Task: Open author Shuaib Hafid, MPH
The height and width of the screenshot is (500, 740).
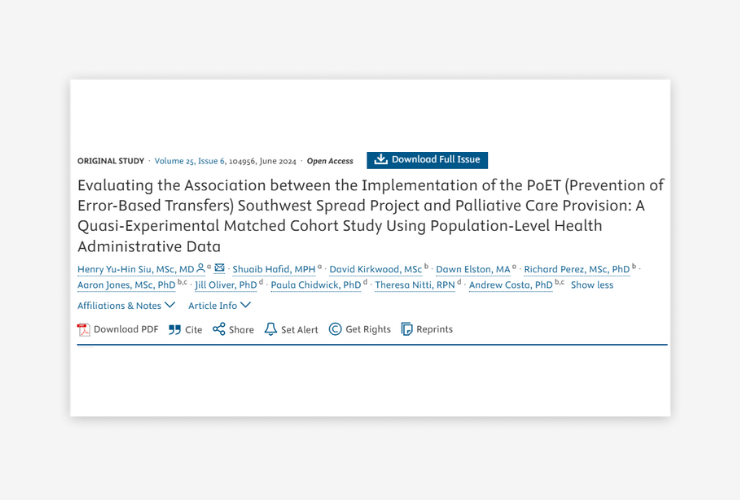Action: tap(274, 269)
